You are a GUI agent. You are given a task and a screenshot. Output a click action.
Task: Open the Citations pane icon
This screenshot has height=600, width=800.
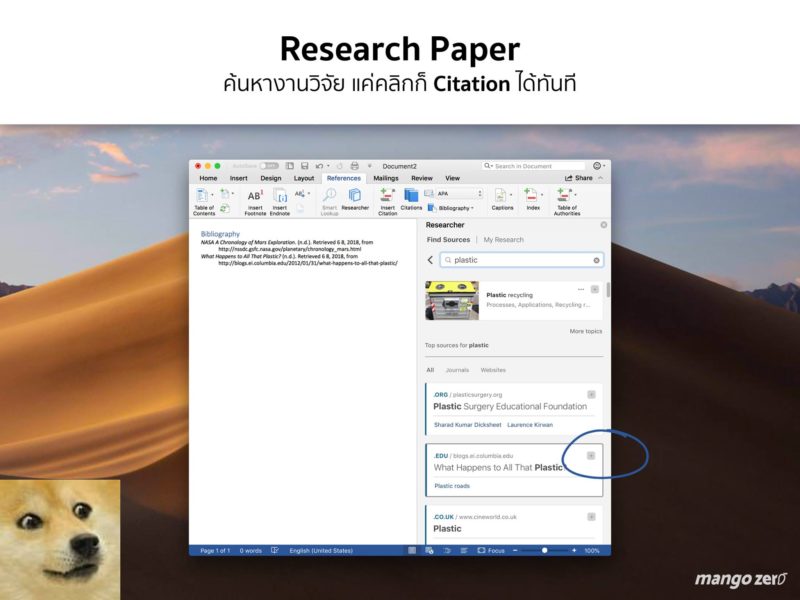pos(411,196)
